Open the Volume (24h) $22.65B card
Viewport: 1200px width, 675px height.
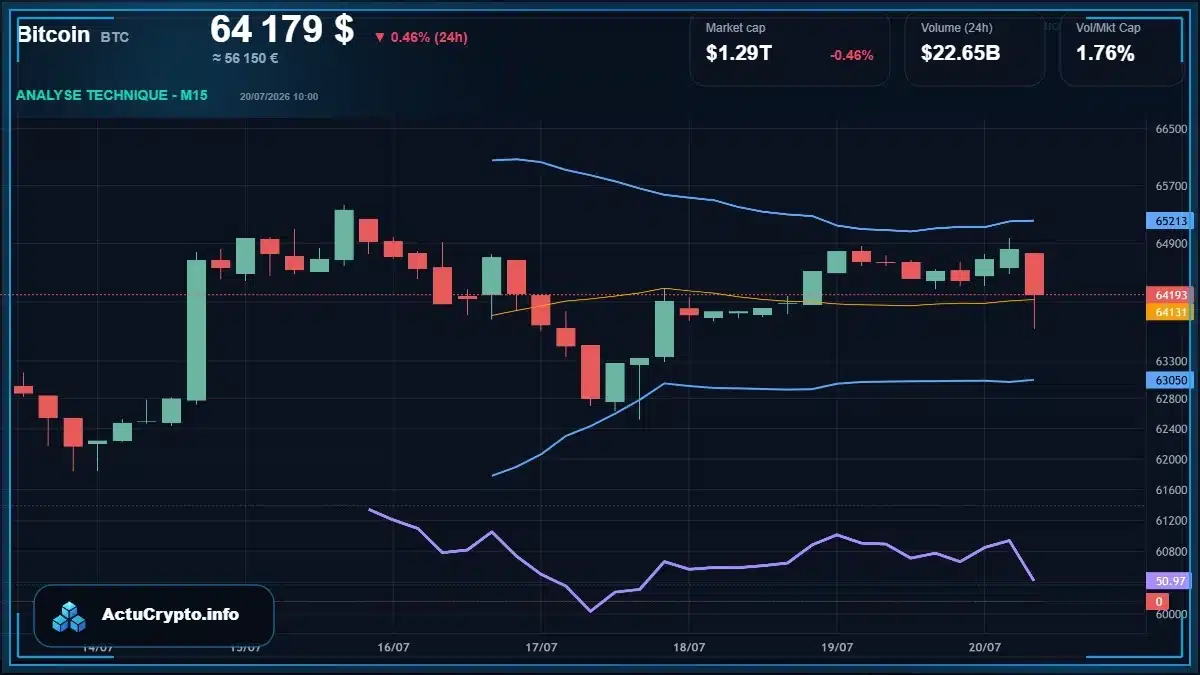click(975, 48)
